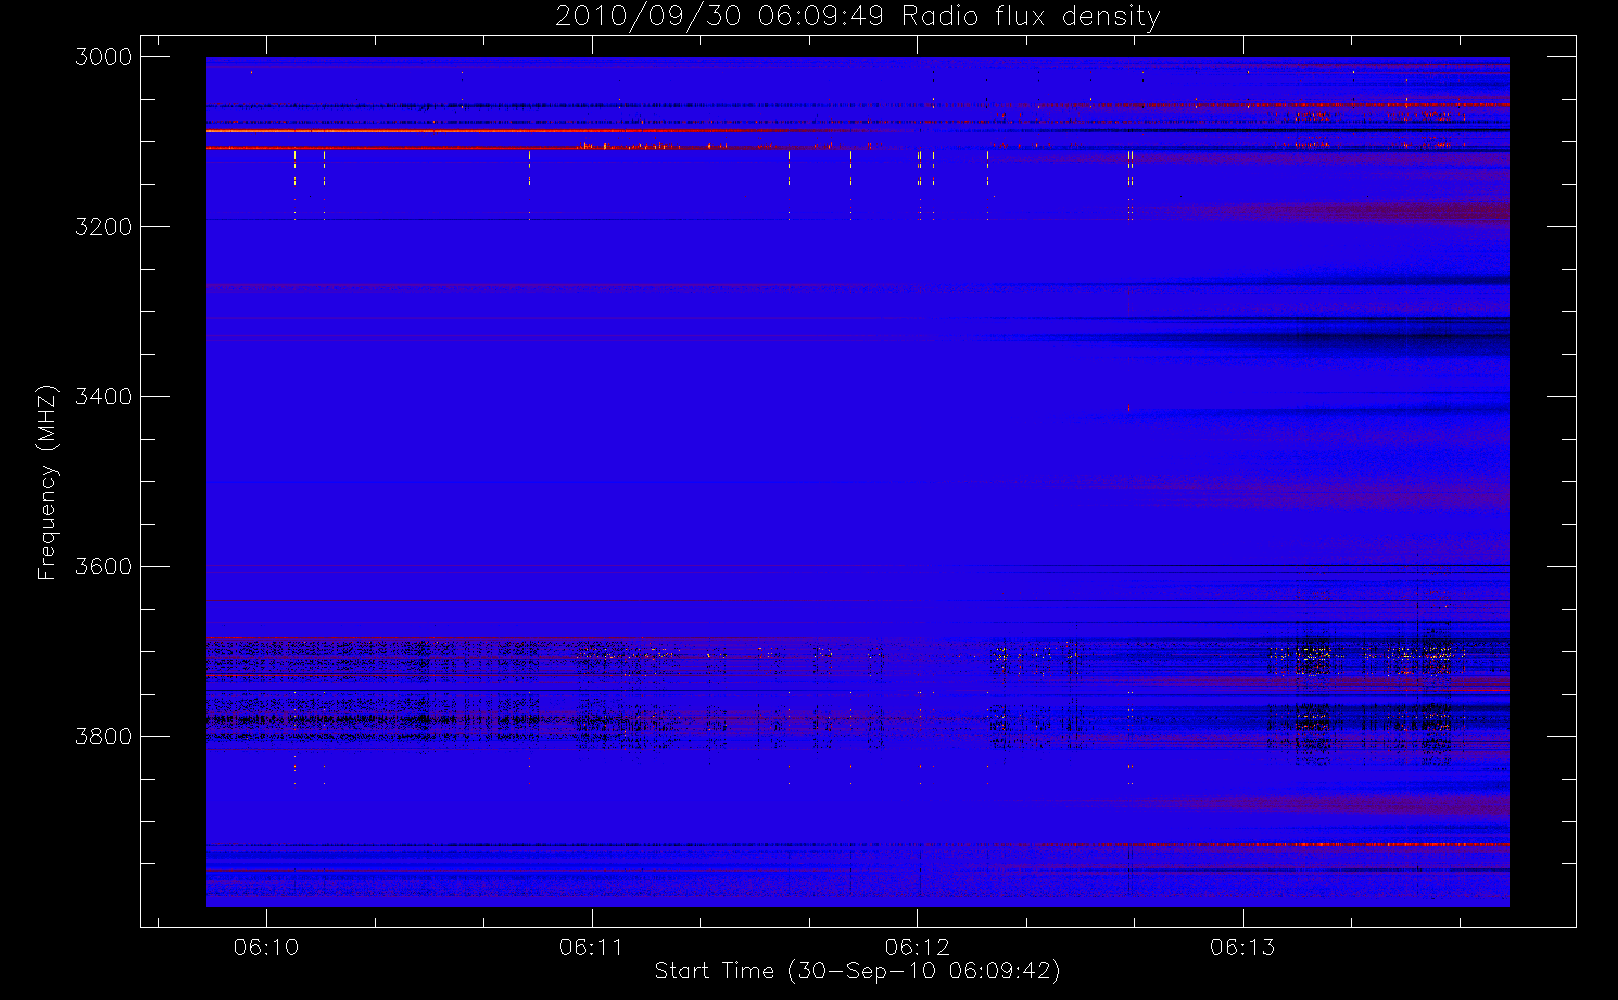The height and width of the screenshot is (1000, 1618).
Task: Click the 3000 frequency tick label
Action: coord(104,57)
